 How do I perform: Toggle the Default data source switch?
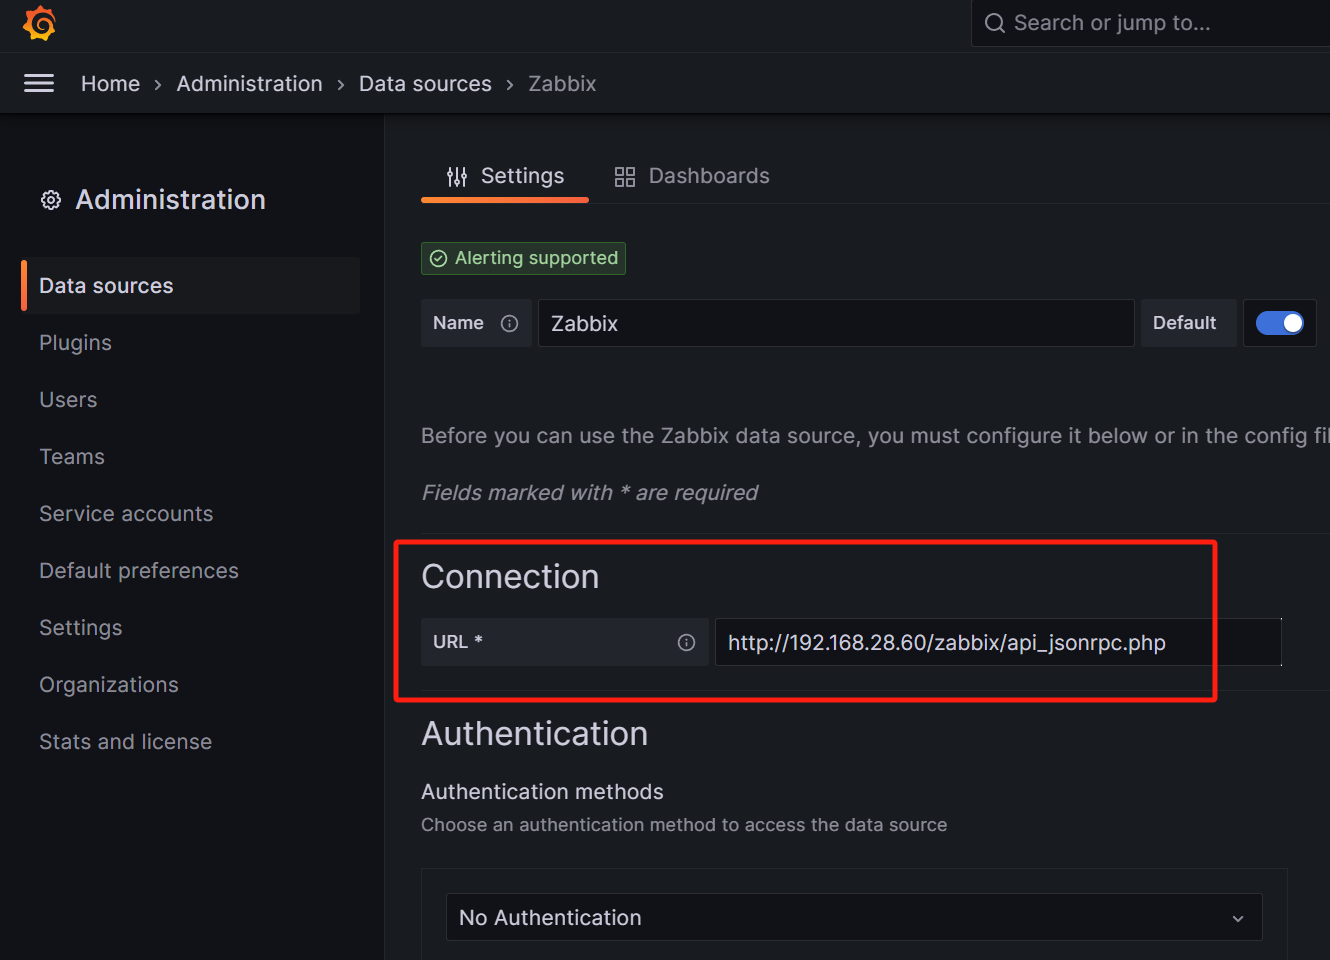pos(1279,323)
